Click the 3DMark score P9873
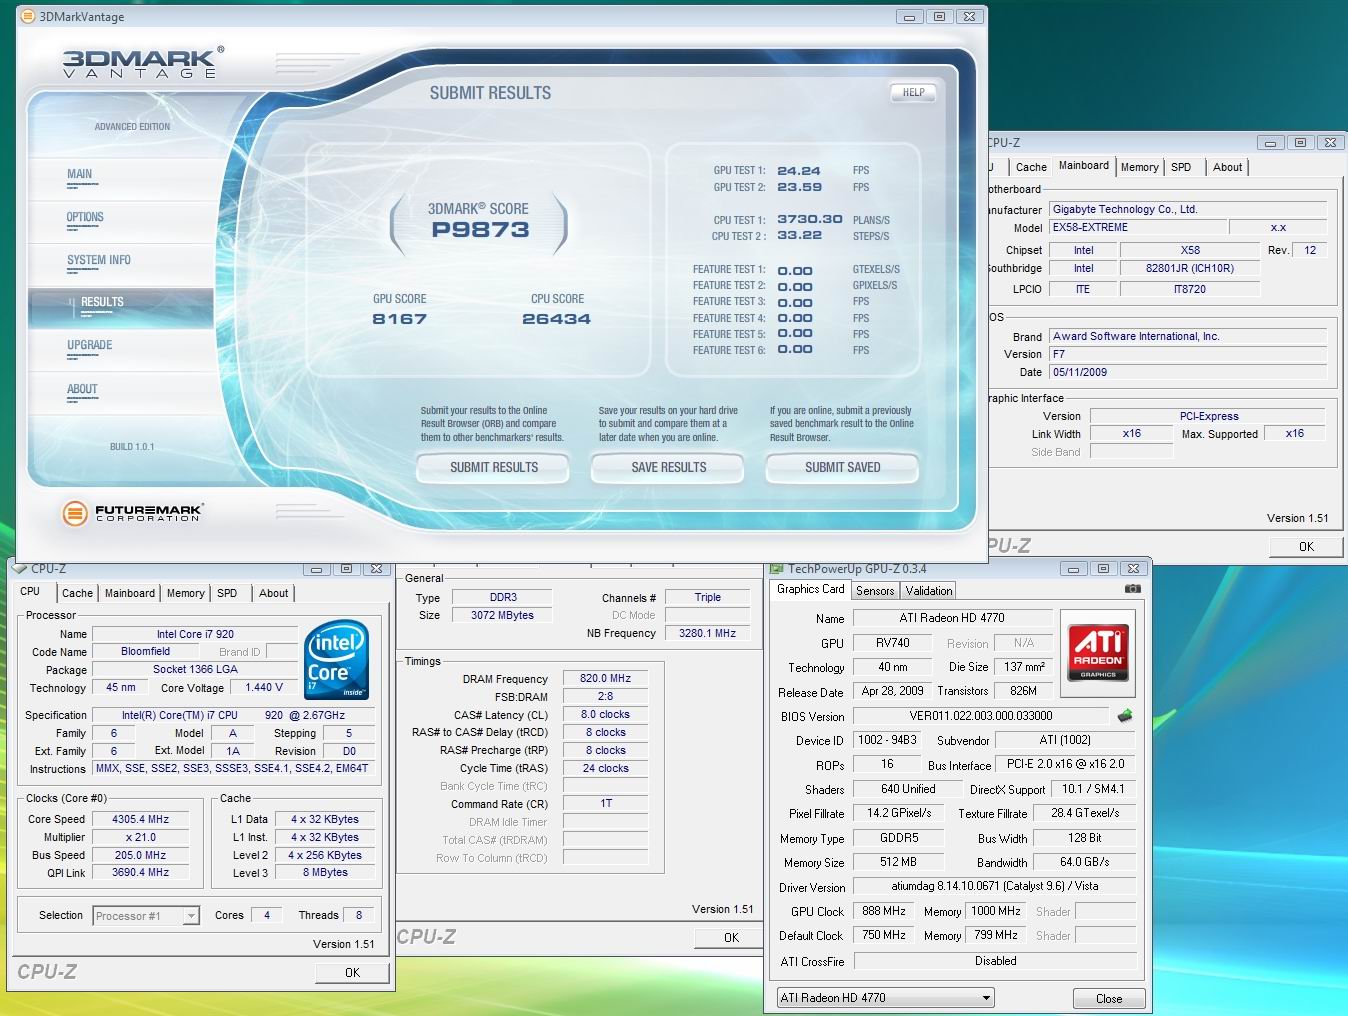This screenshot has height=1016, width=1348. pos(480,230)
